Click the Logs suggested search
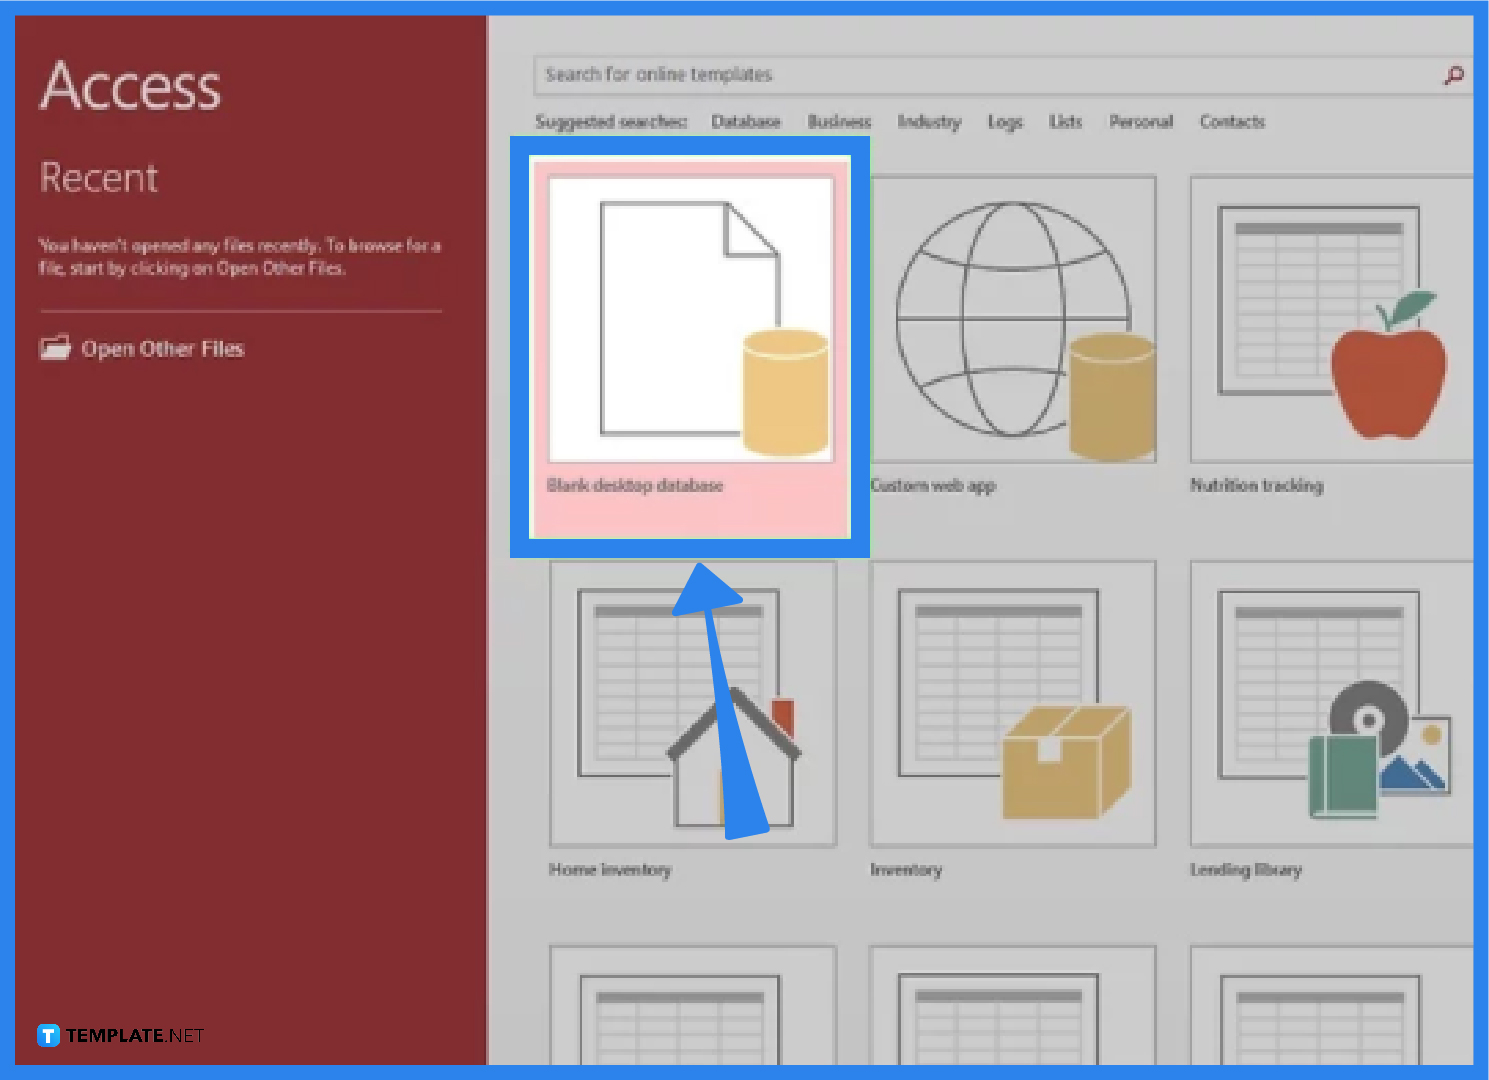 point(1004,121)
